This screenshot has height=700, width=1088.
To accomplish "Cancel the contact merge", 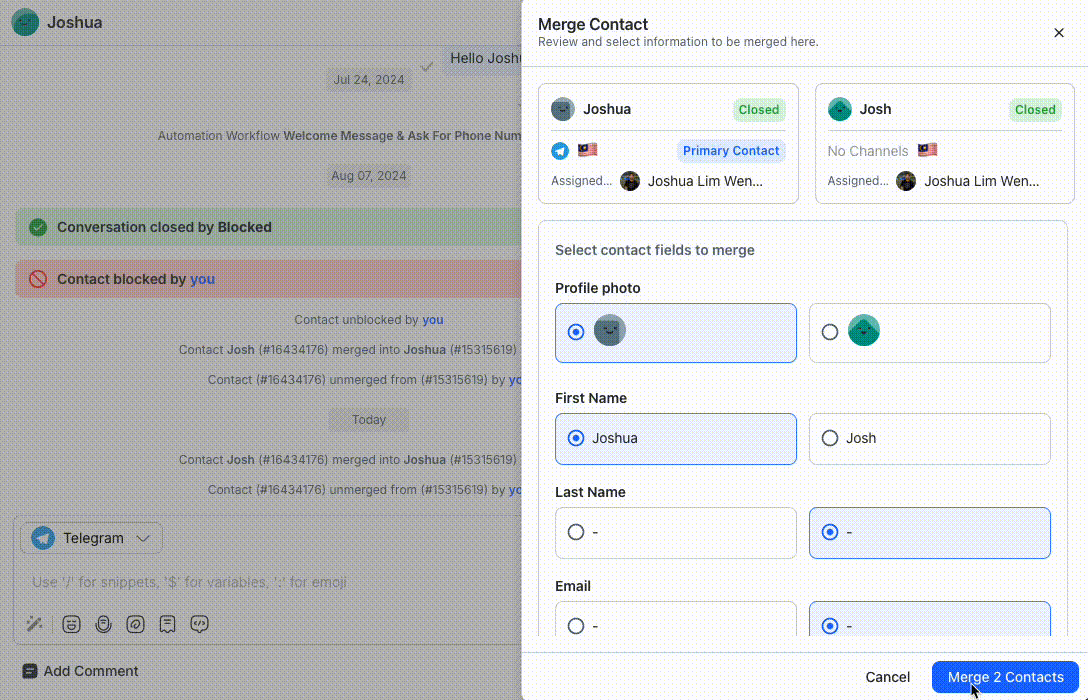I will tap(887, 677).
